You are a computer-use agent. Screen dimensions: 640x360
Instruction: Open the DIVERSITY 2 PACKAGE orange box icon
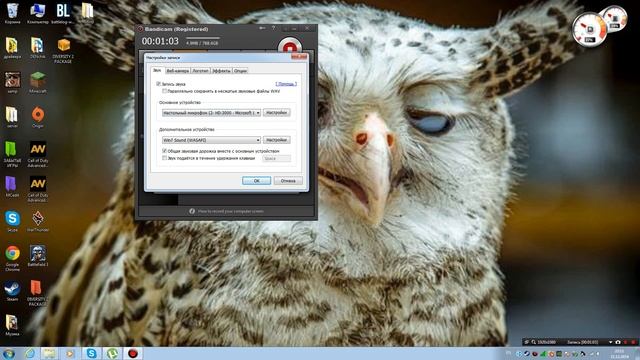coord(63,51)
